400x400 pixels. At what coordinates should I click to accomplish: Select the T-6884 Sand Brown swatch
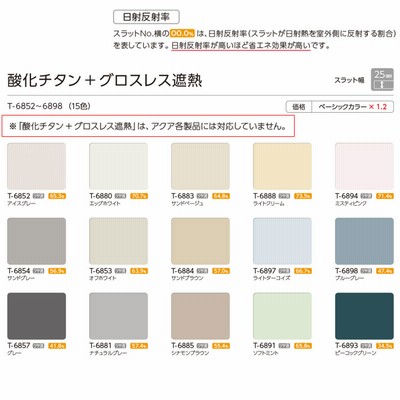200,241
